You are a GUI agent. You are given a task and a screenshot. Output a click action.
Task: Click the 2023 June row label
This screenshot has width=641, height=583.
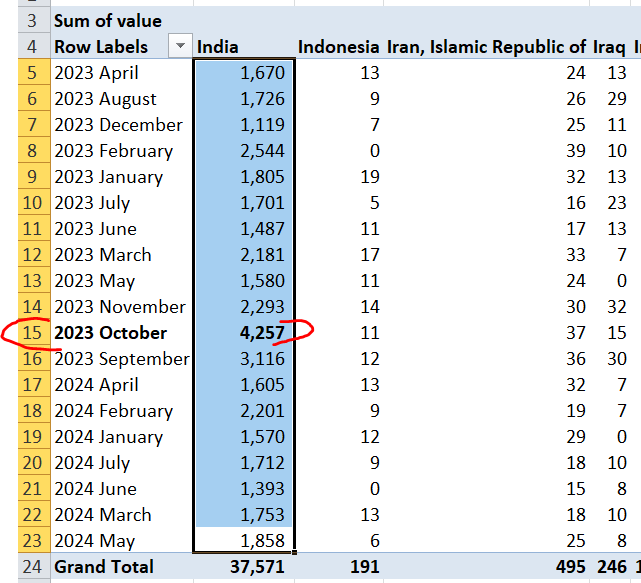coord(95,229)
